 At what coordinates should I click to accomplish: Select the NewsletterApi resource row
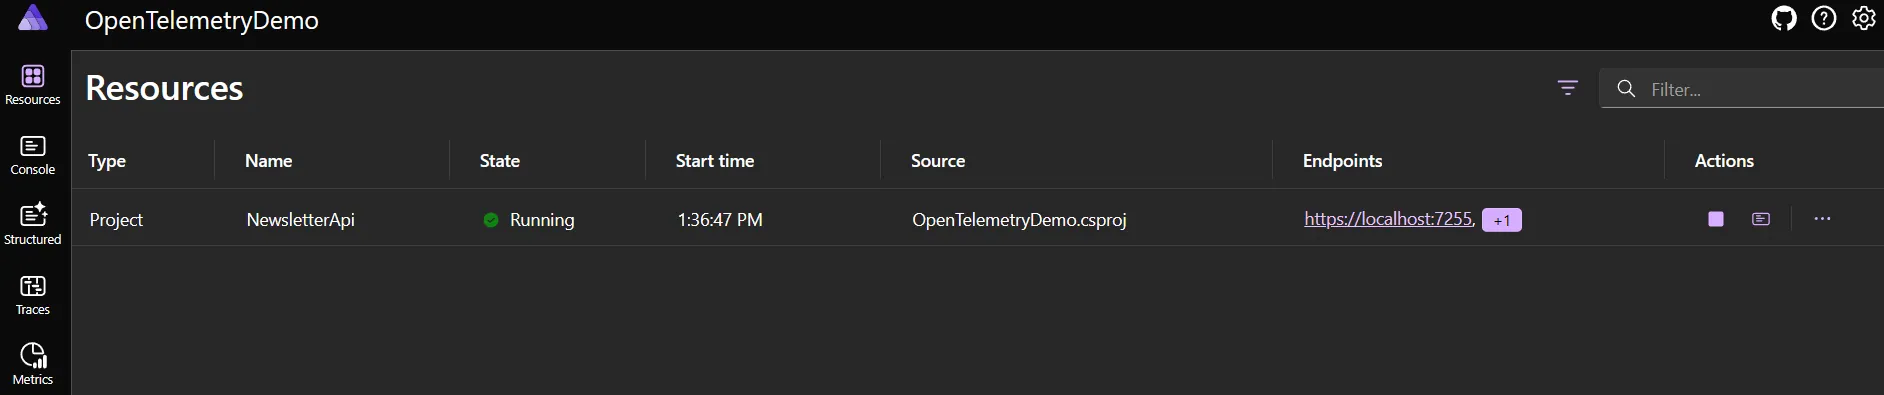coord(978,219)
